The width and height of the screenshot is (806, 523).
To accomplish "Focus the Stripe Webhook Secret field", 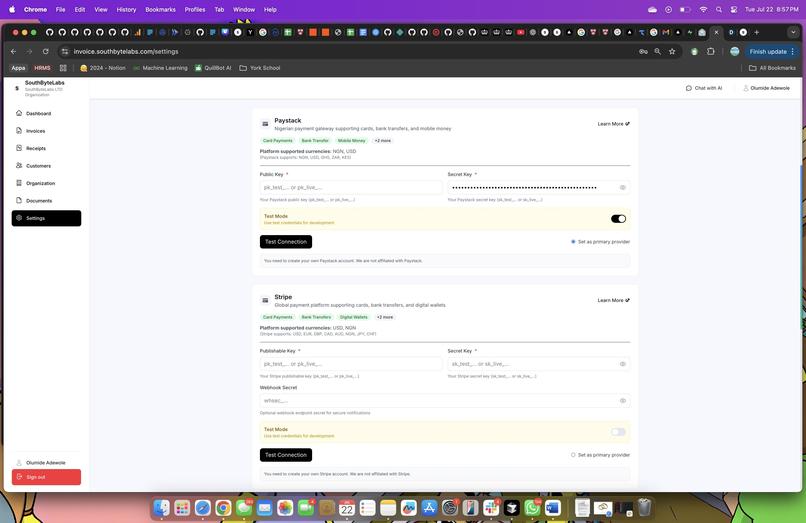I will pyautogui.click(x=445, y=401).
